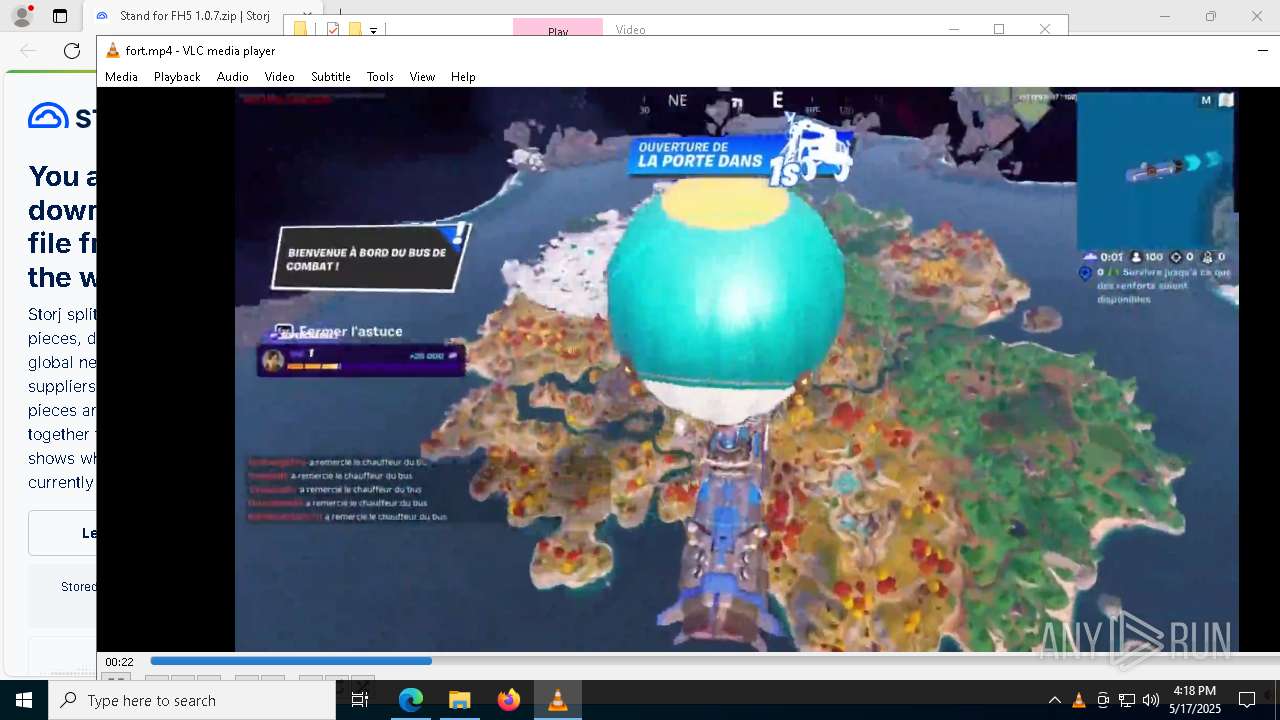Click the folder icon in Explorer quick access toolbar
The width and height of the screenshot is (1280, 720).
tap(301, 30)
